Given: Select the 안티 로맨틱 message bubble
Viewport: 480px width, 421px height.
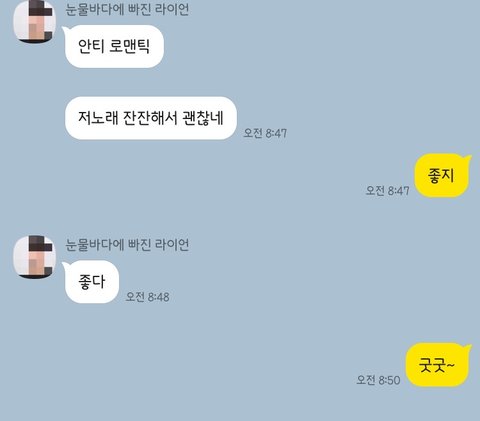Looking at the screenshot, I should (x=114, y=46).
